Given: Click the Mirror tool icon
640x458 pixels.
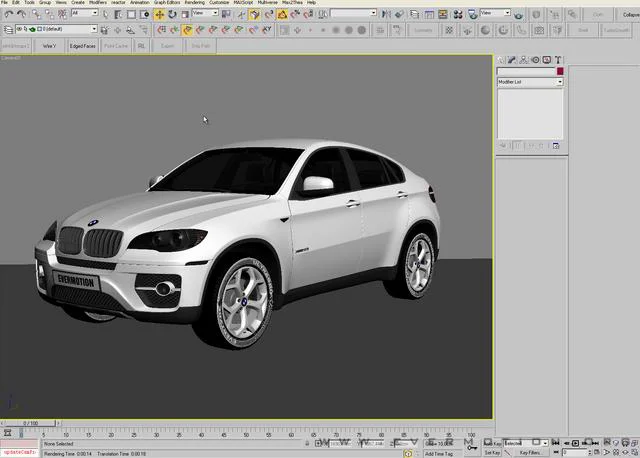Looking at the screenshot, I should point(386,15).
